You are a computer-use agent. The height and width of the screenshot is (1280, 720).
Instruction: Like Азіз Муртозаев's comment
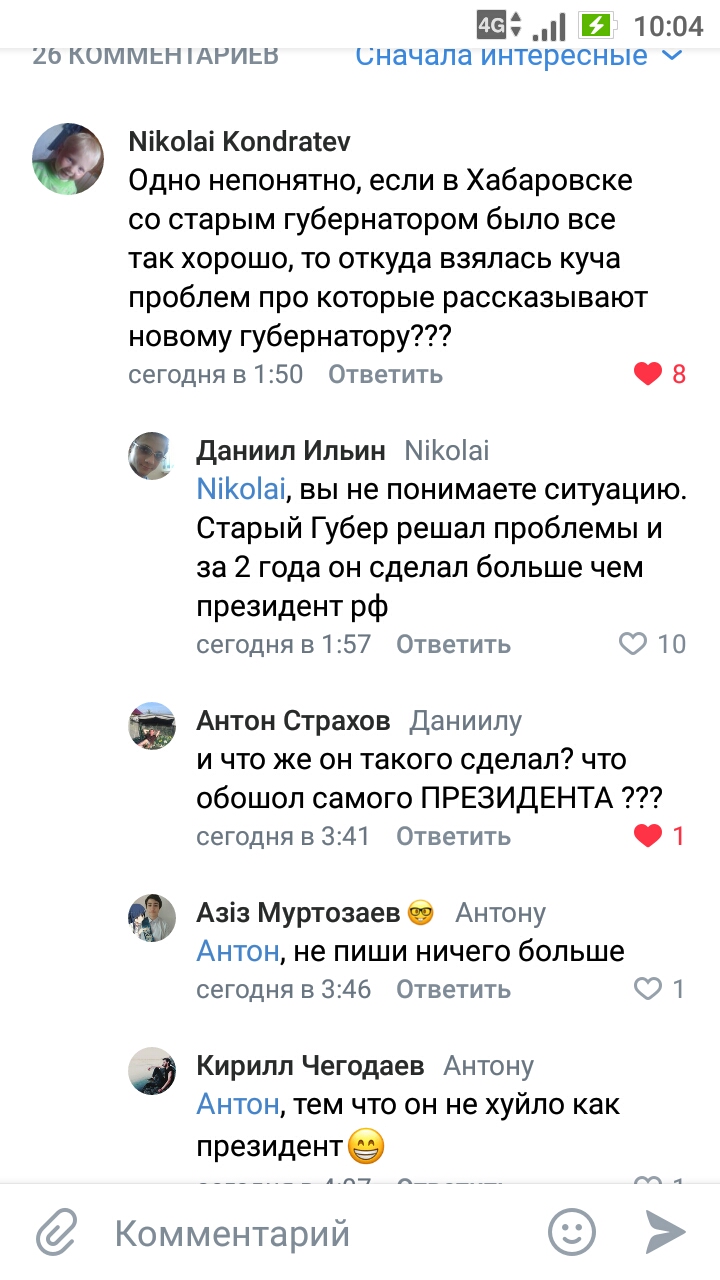click(649, 989)
